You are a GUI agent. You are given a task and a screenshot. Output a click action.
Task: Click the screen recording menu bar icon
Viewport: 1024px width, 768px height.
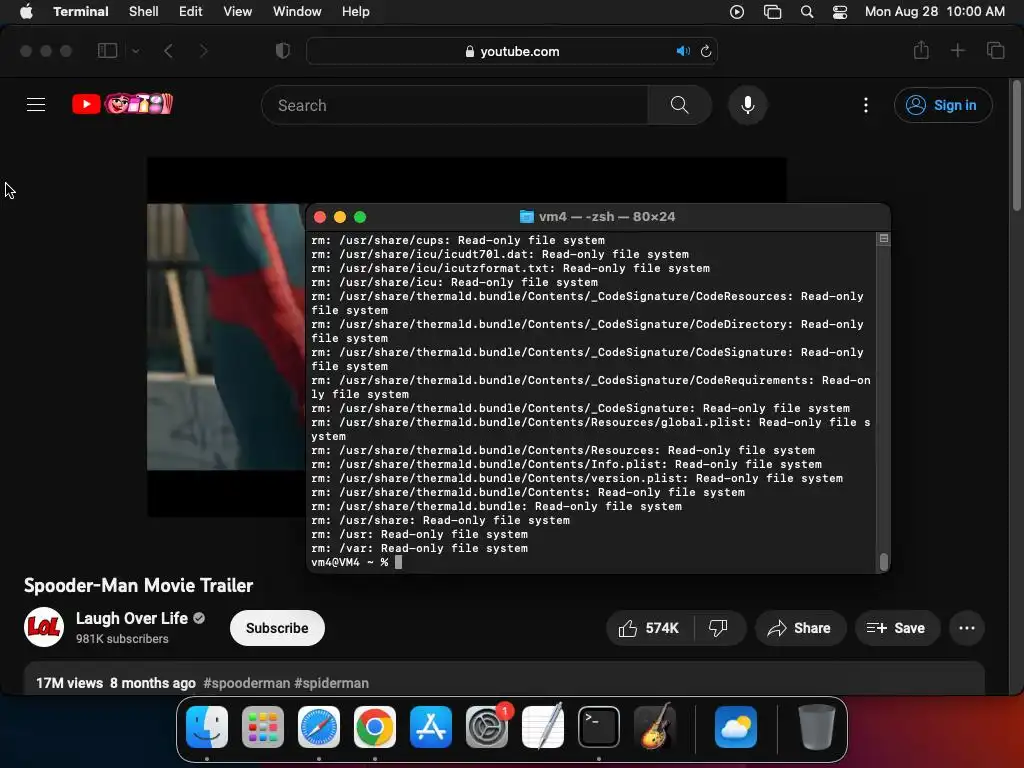[x=737, y=12]
